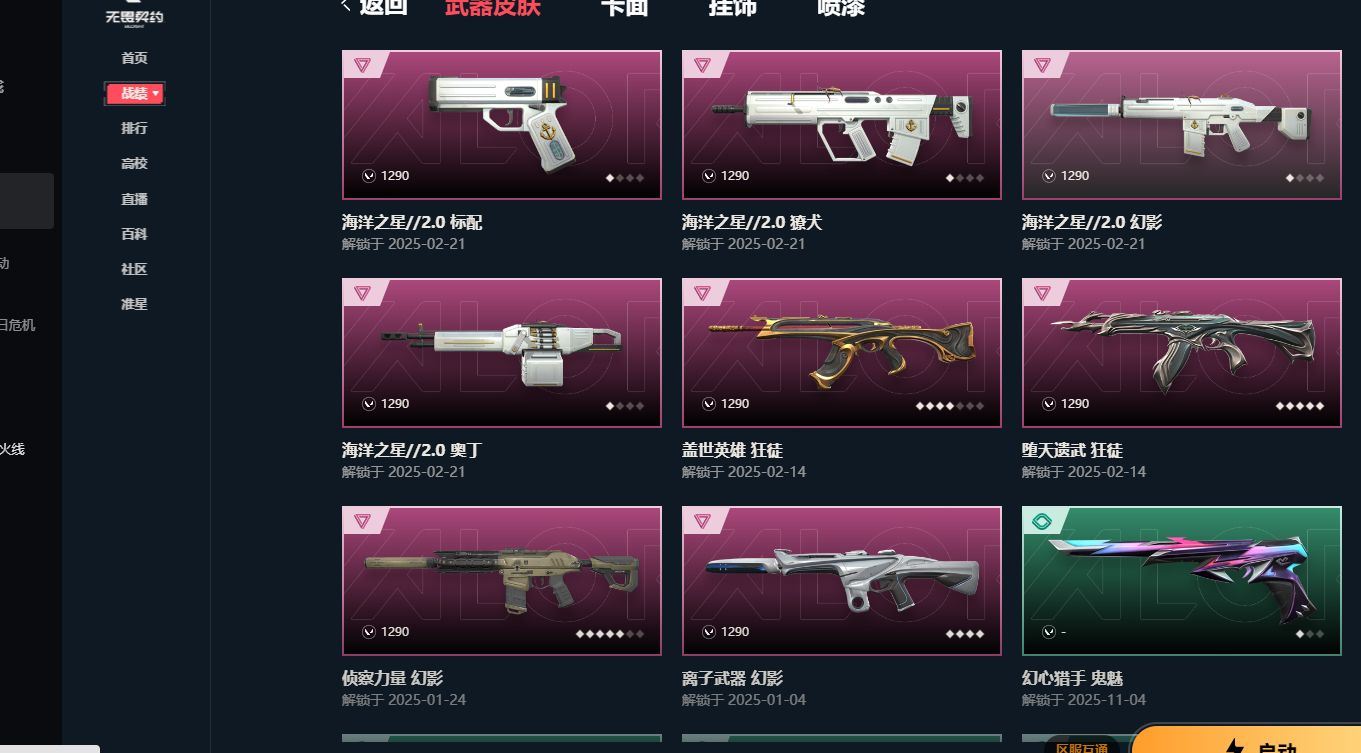Click the tier badge on 堕天遗武 狂徒 card
Image resolution: width=1361 pixels, height=753 pixels.
[x=1042, y=293]
